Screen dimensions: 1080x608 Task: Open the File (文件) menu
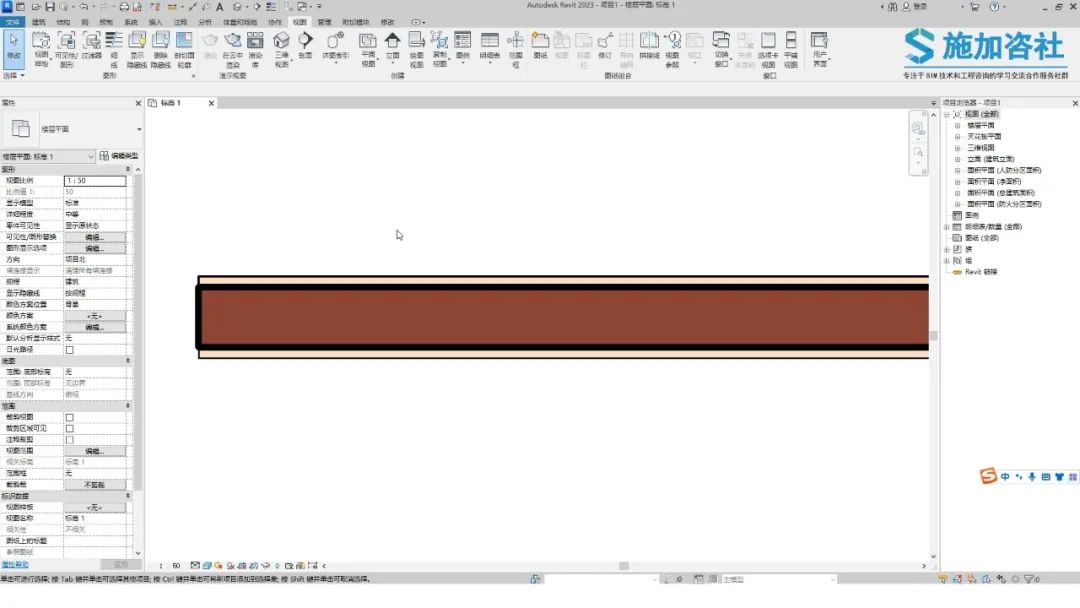(13, 21)
